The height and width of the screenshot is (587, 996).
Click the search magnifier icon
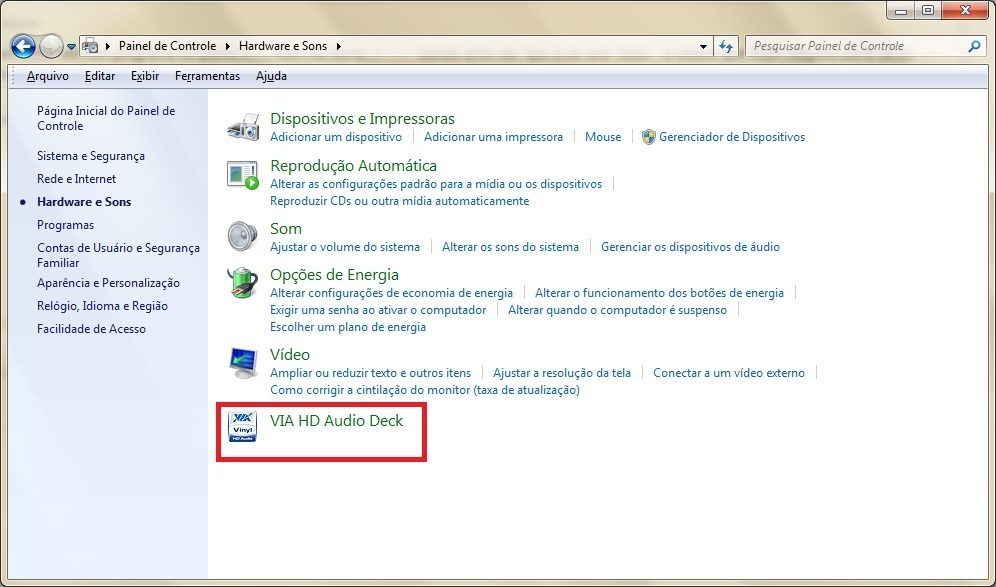point(974,46)
